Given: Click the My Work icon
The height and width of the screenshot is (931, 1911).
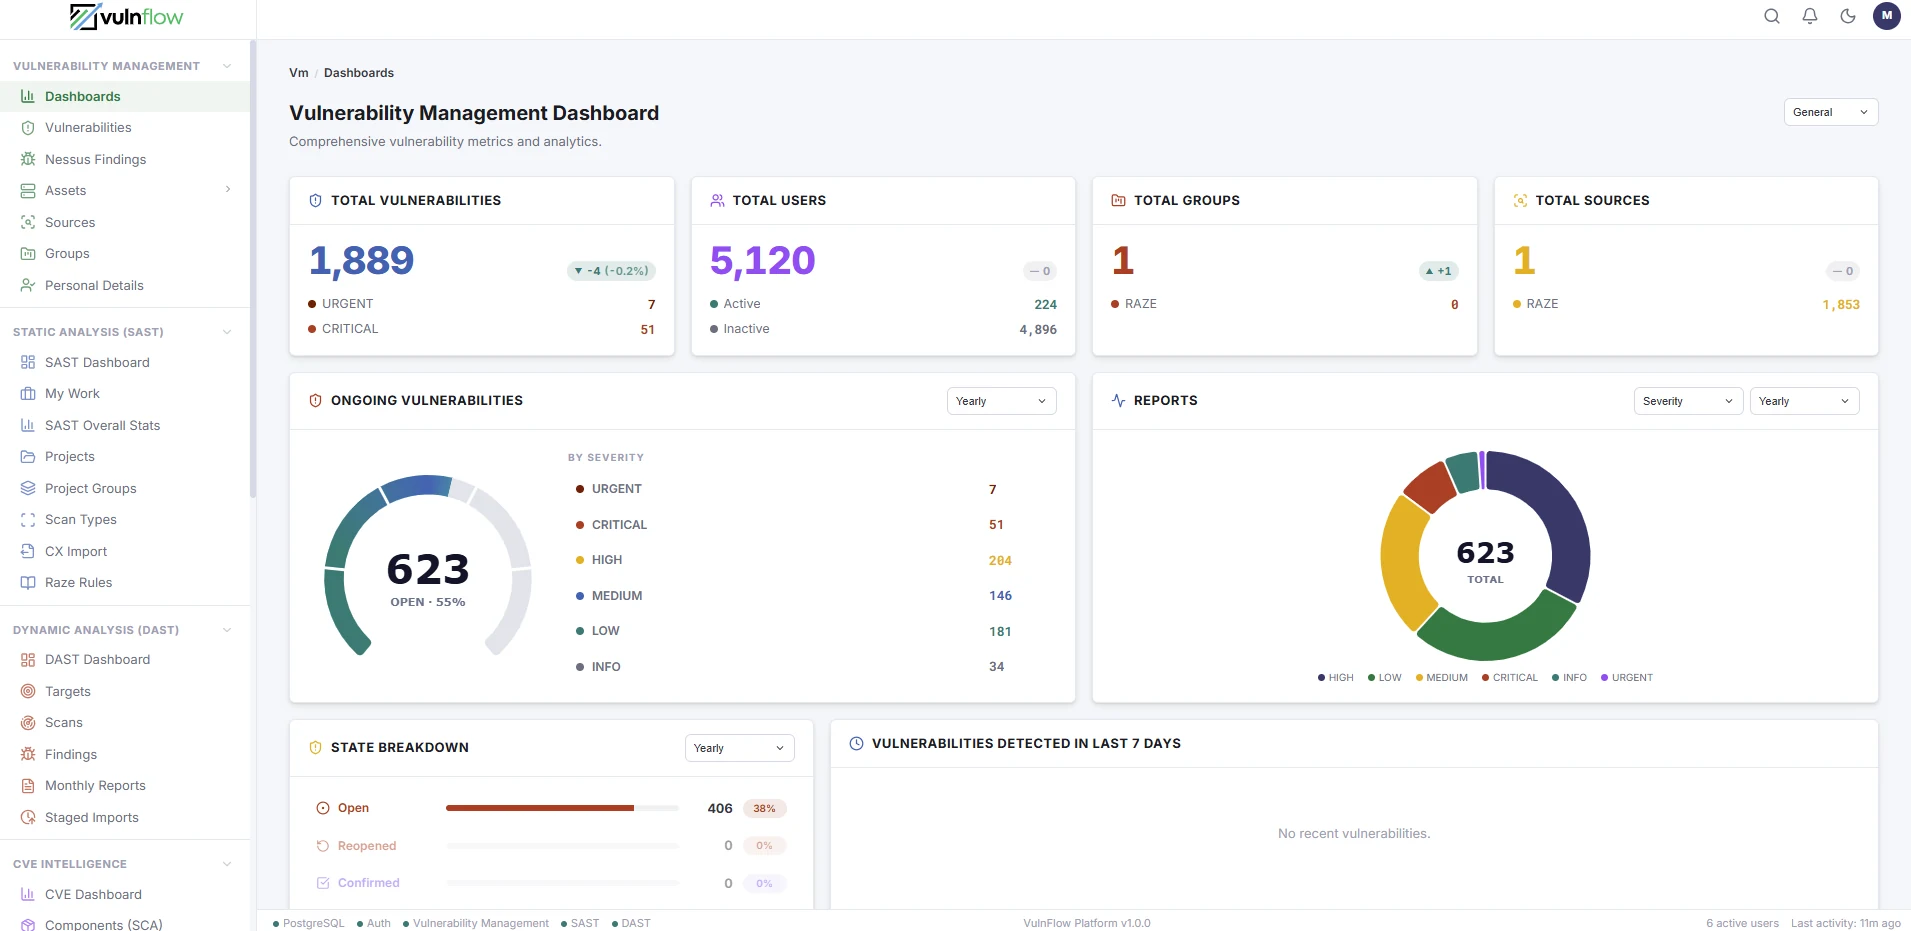Looking at the screenshot, I should pos(28,394).
